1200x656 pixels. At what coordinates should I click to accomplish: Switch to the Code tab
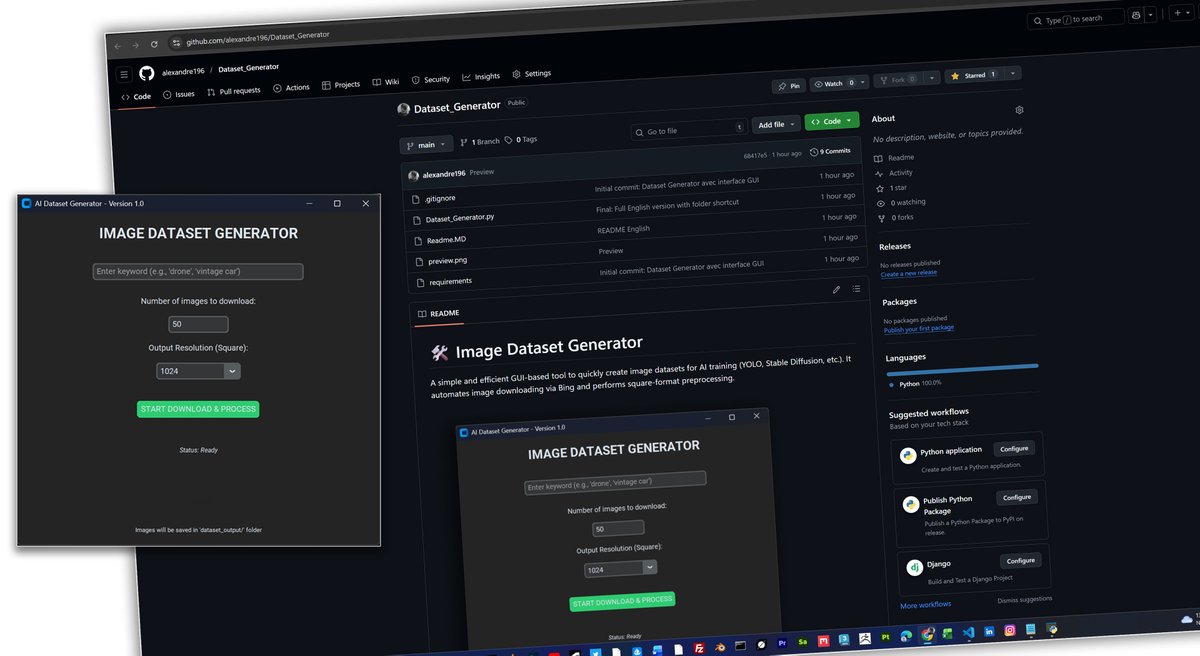[x=136, y=97]
